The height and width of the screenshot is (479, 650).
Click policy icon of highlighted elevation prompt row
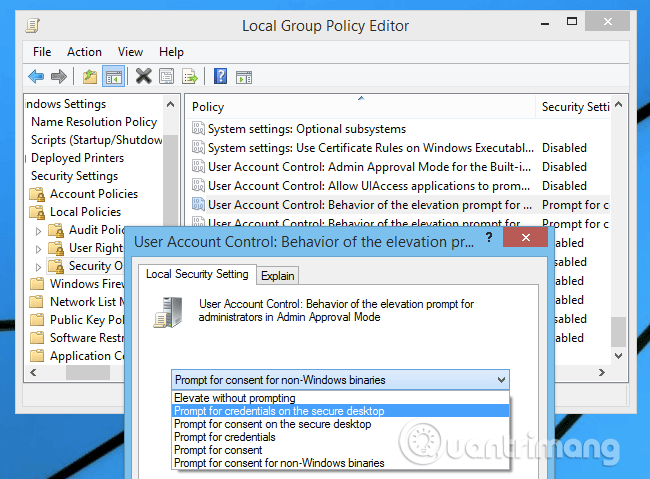[x=198, y=204]
